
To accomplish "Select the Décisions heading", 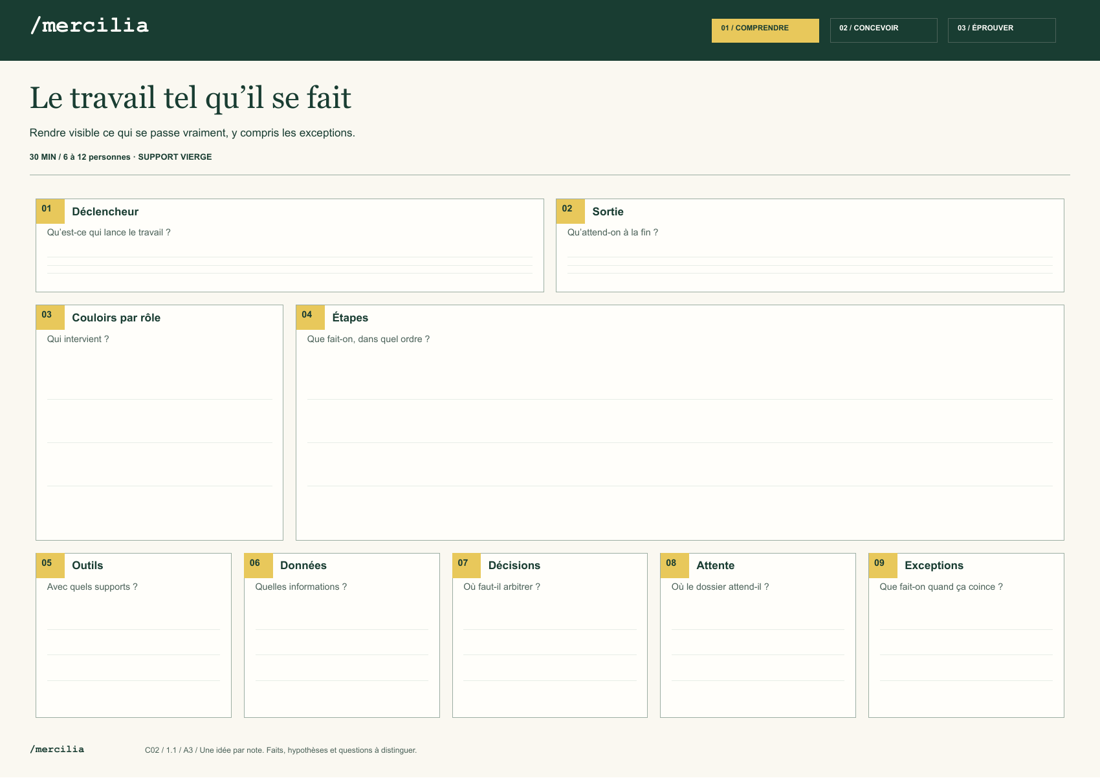I will 514,565.
